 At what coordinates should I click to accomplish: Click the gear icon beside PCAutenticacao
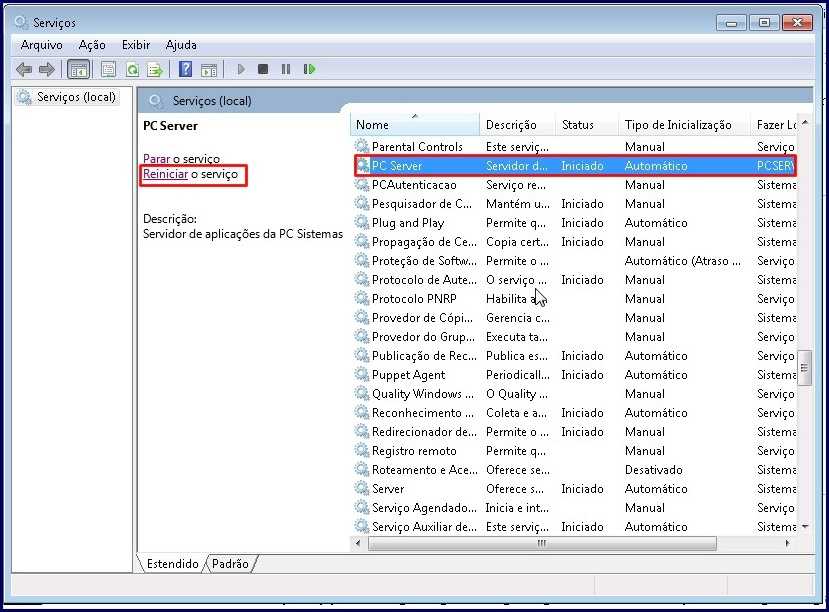[362, 184]
